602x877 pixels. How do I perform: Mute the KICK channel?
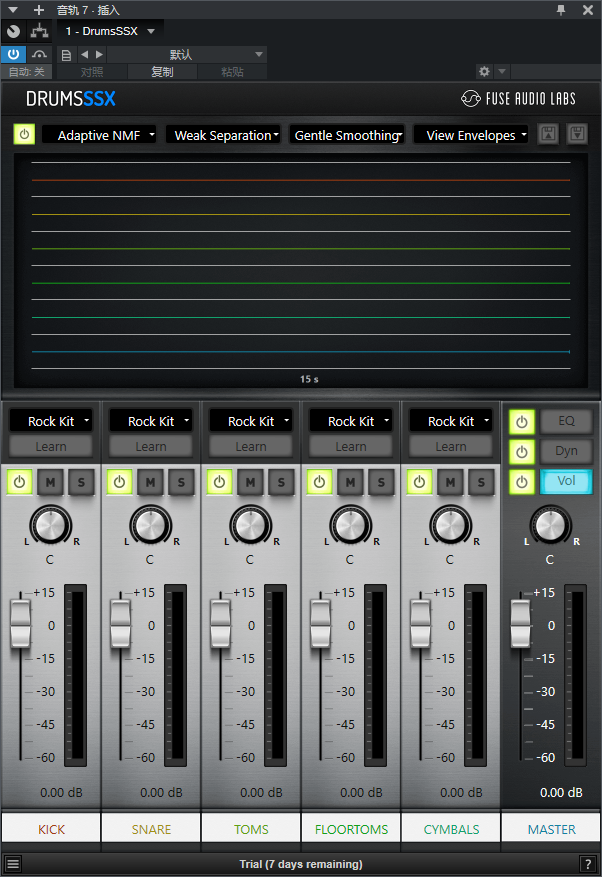click(x=50, y=482)
